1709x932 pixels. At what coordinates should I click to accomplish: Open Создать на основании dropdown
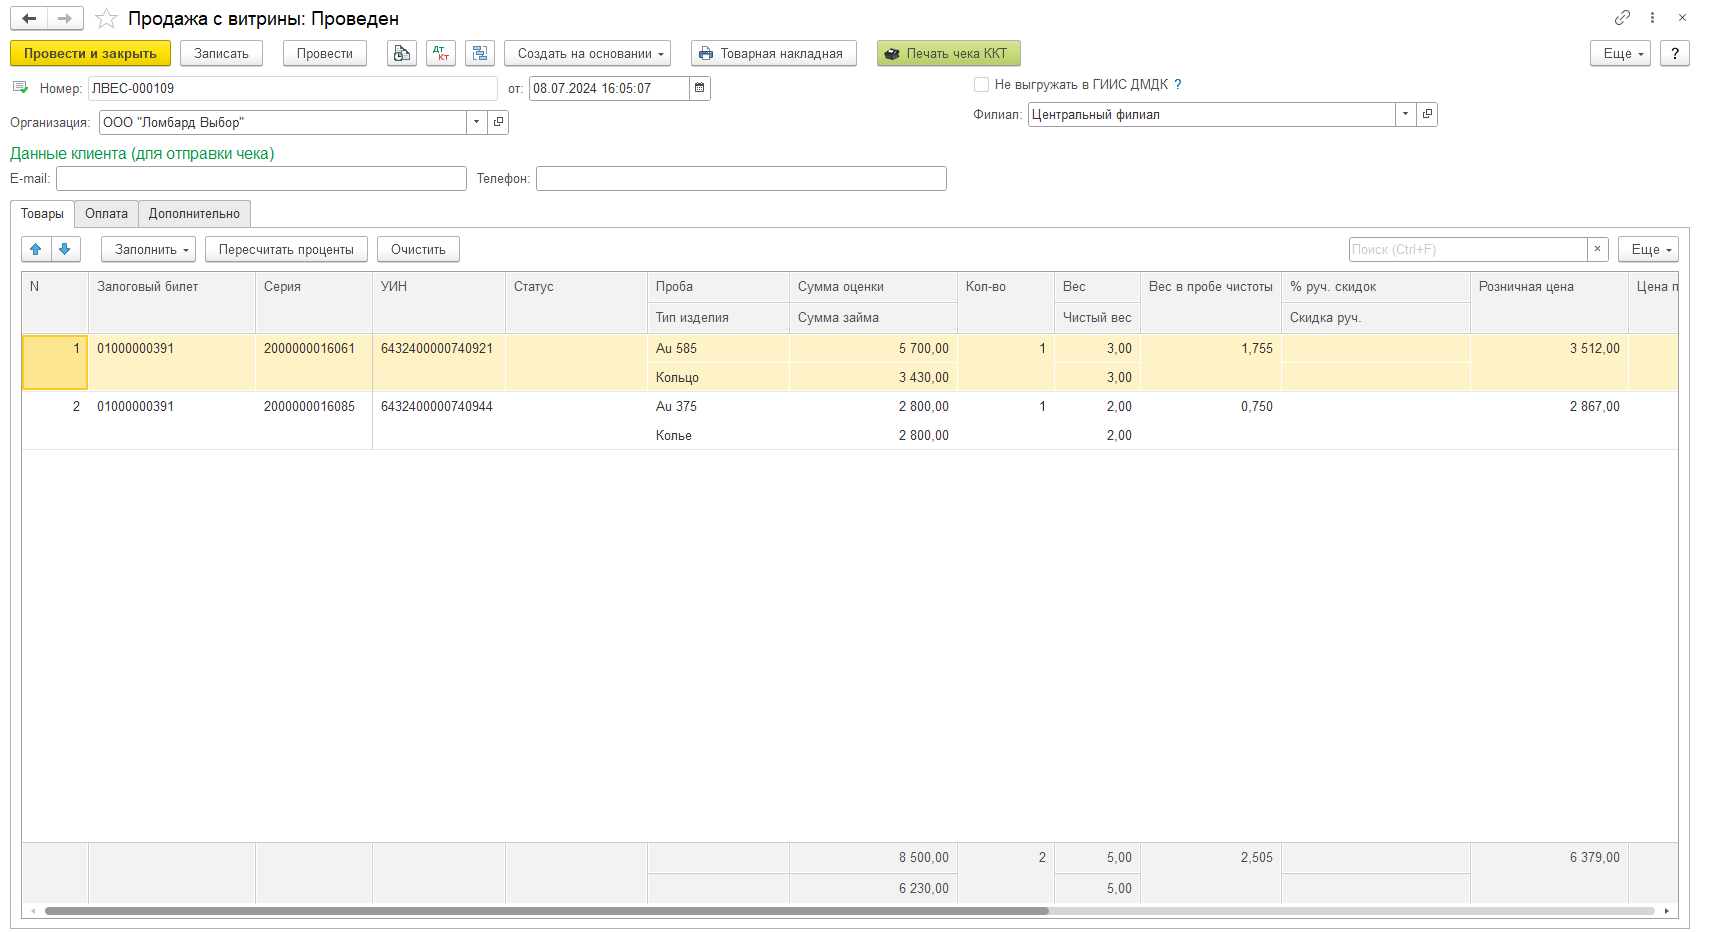587,53
